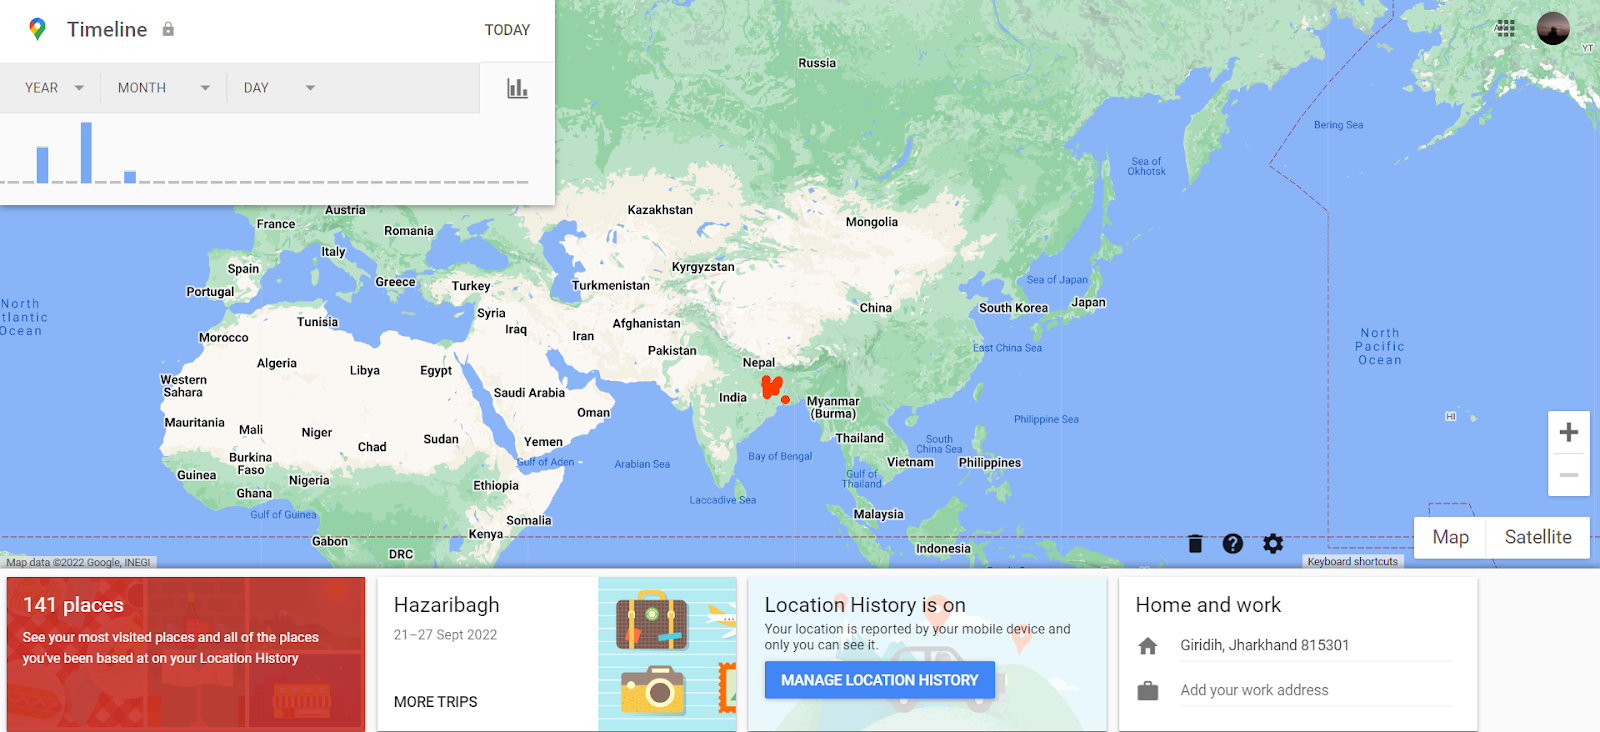This screenshot has width=1600, height=732.
Task: Click the Map data ©2022 Google attribution
Action: click(78, 562)
